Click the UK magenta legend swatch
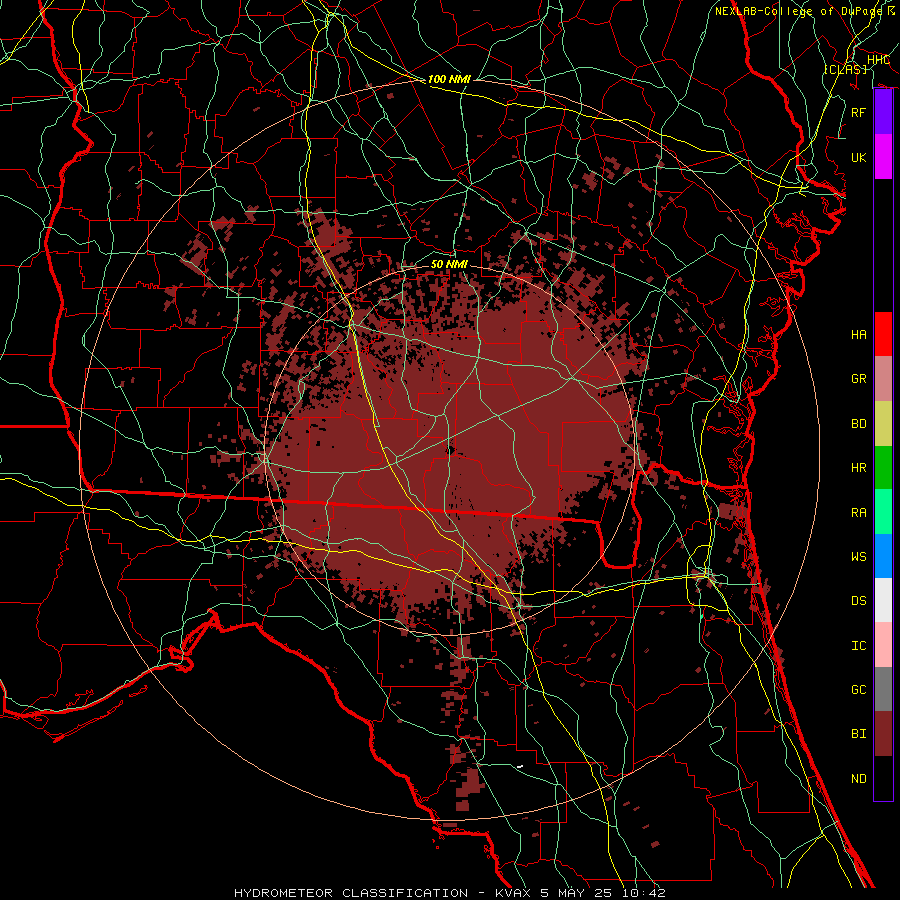Image resolution: width=900 pixels, height=900 pixels. point(883,157)
